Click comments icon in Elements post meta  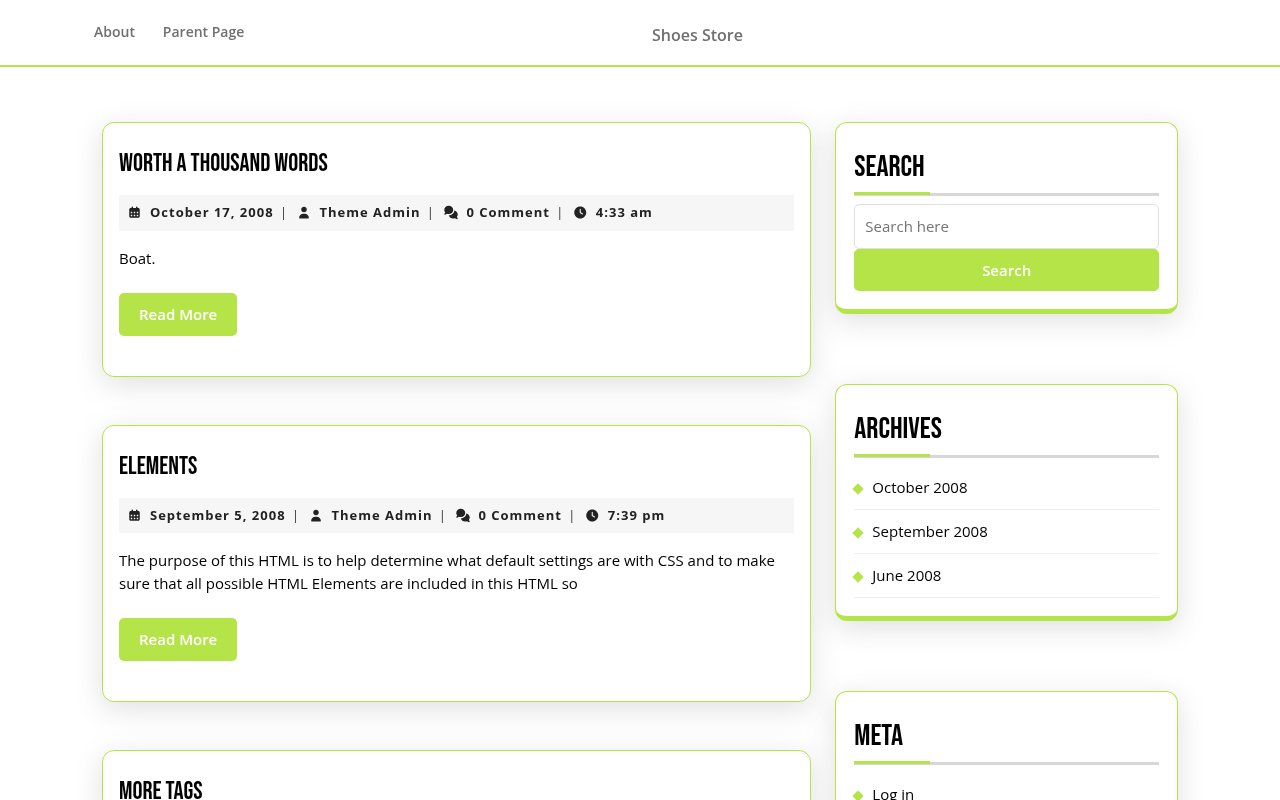point(463,516)
